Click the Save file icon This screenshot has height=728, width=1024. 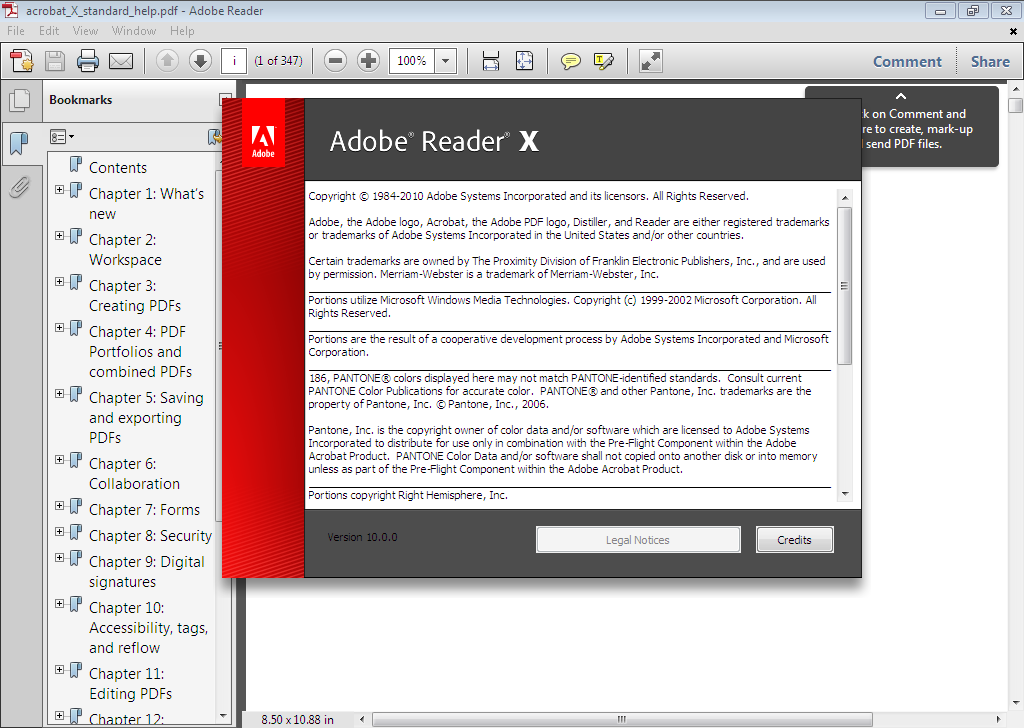click(x=53, y=61)
